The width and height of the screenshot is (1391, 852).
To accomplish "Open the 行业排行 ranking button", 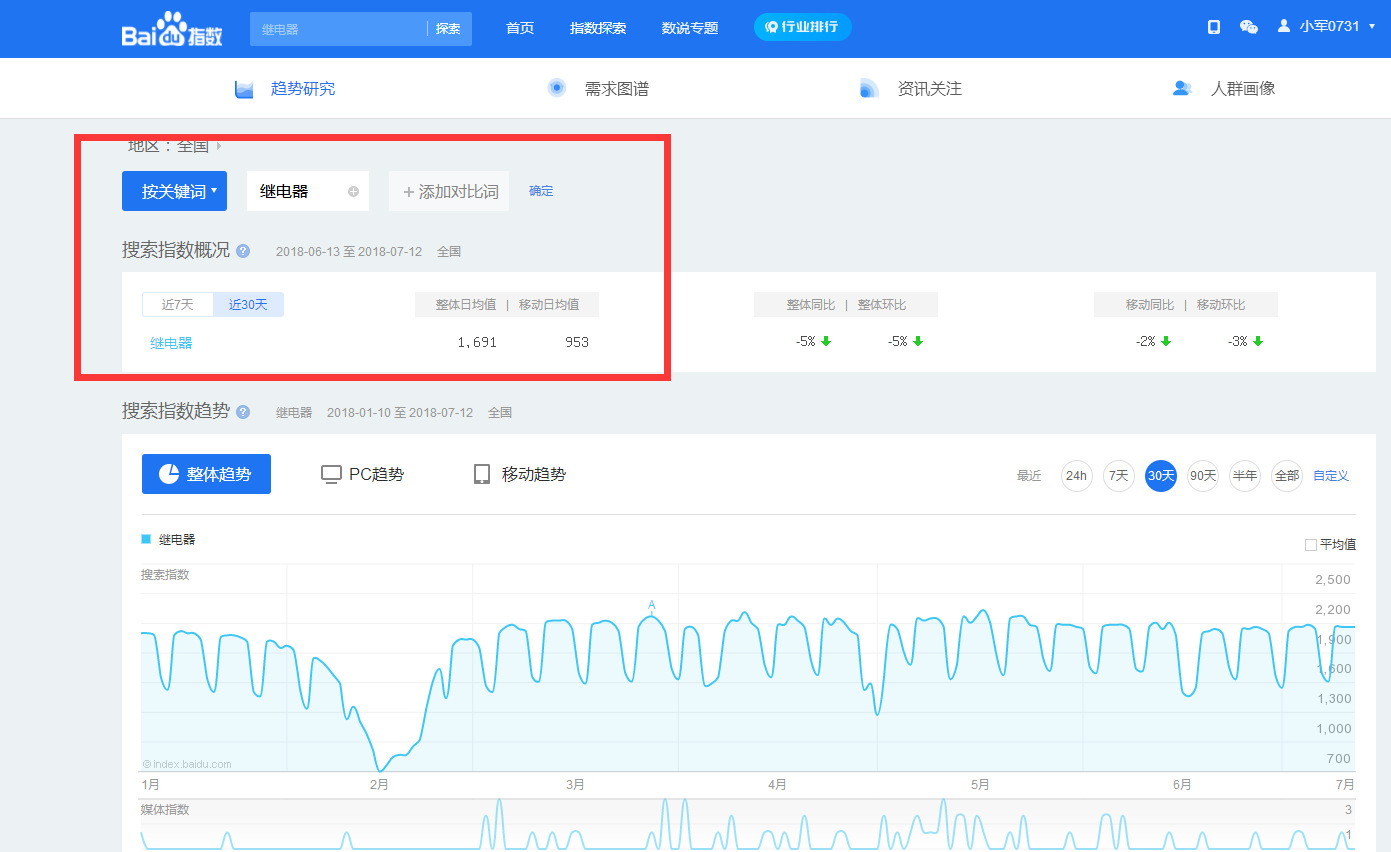I will click(803, 27).
